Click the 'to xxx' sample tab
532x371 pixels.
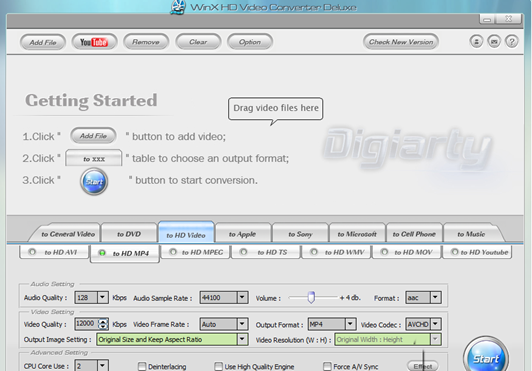click(x=94, y=158)
